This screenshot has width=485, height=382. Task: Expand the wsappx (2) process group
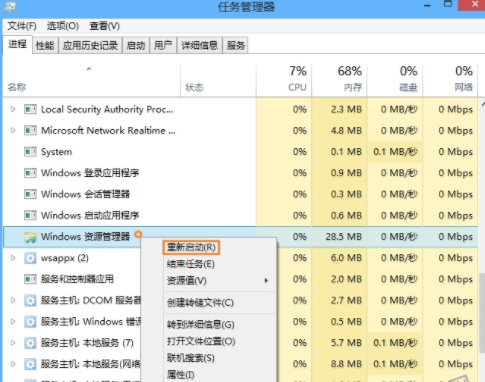[13, 258]
